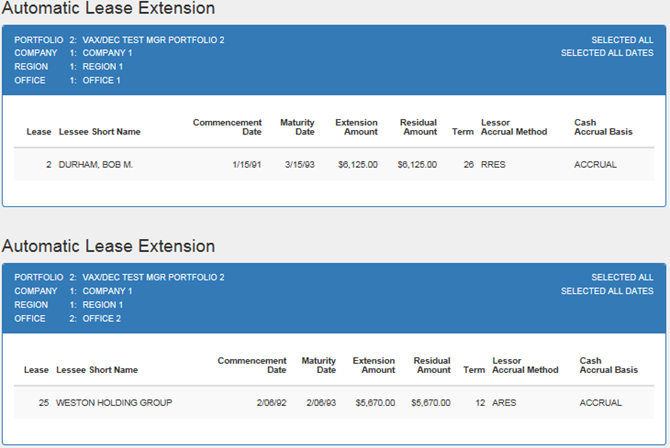Image resolution: width=670 pixels, height=448 pixels.
Task: Click Term header in second table
Action: point(474,370)
